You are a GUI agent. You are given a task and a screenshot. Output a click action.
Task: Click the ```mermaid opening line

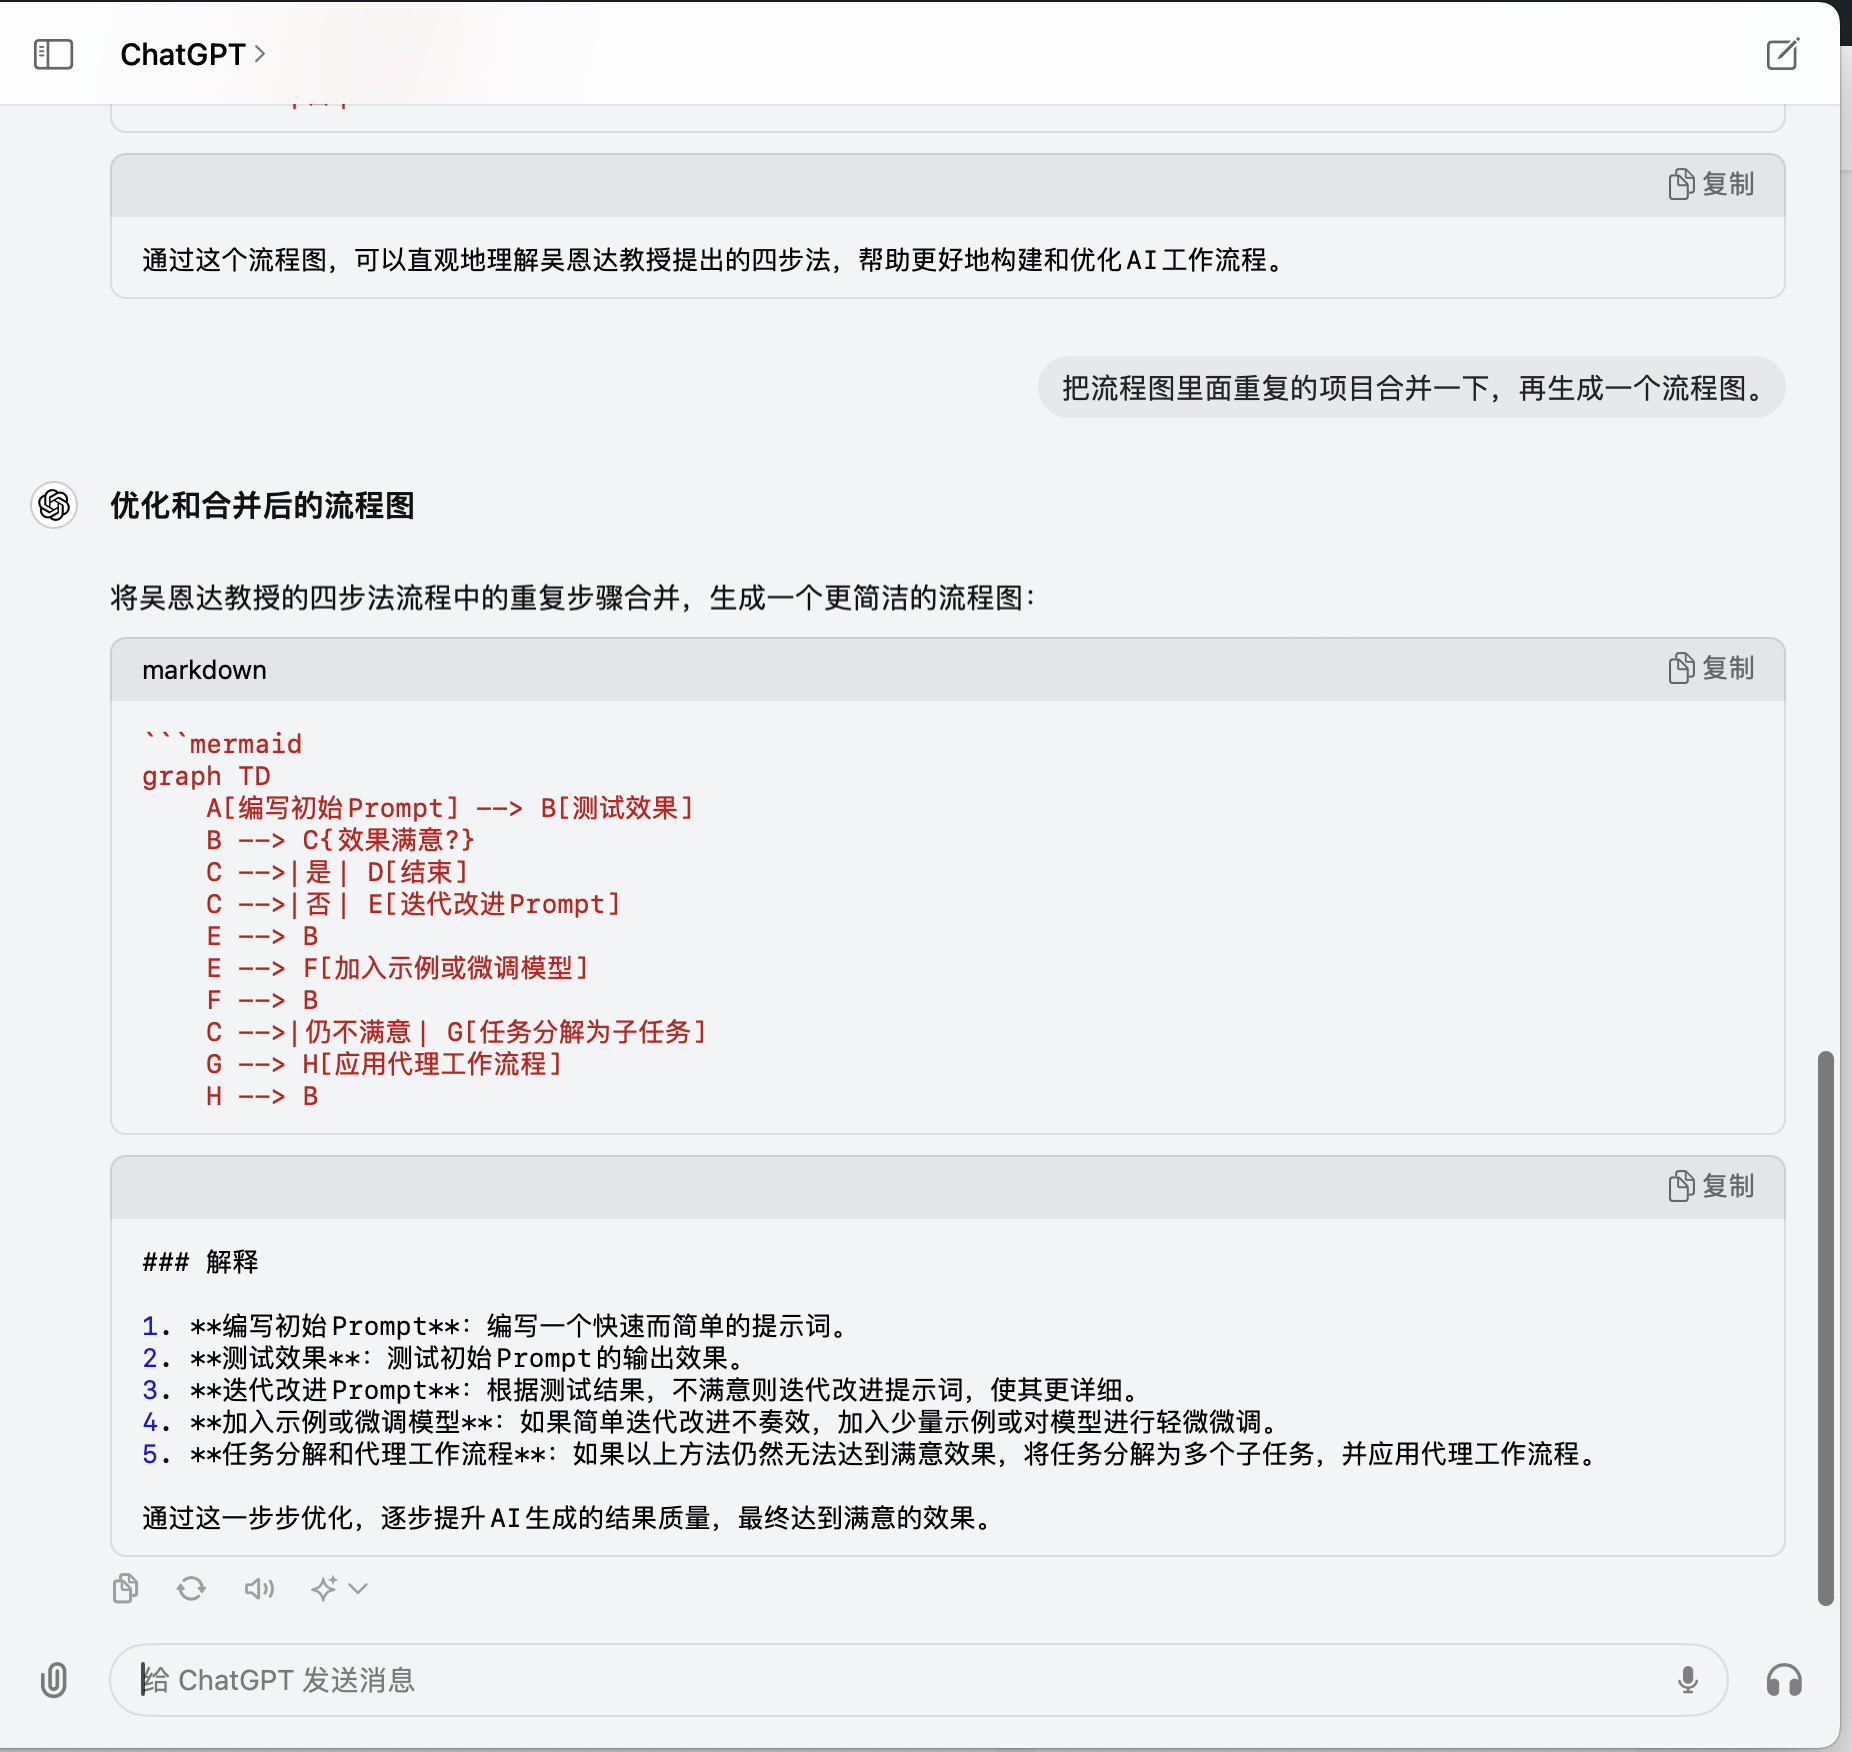point(222,744)
